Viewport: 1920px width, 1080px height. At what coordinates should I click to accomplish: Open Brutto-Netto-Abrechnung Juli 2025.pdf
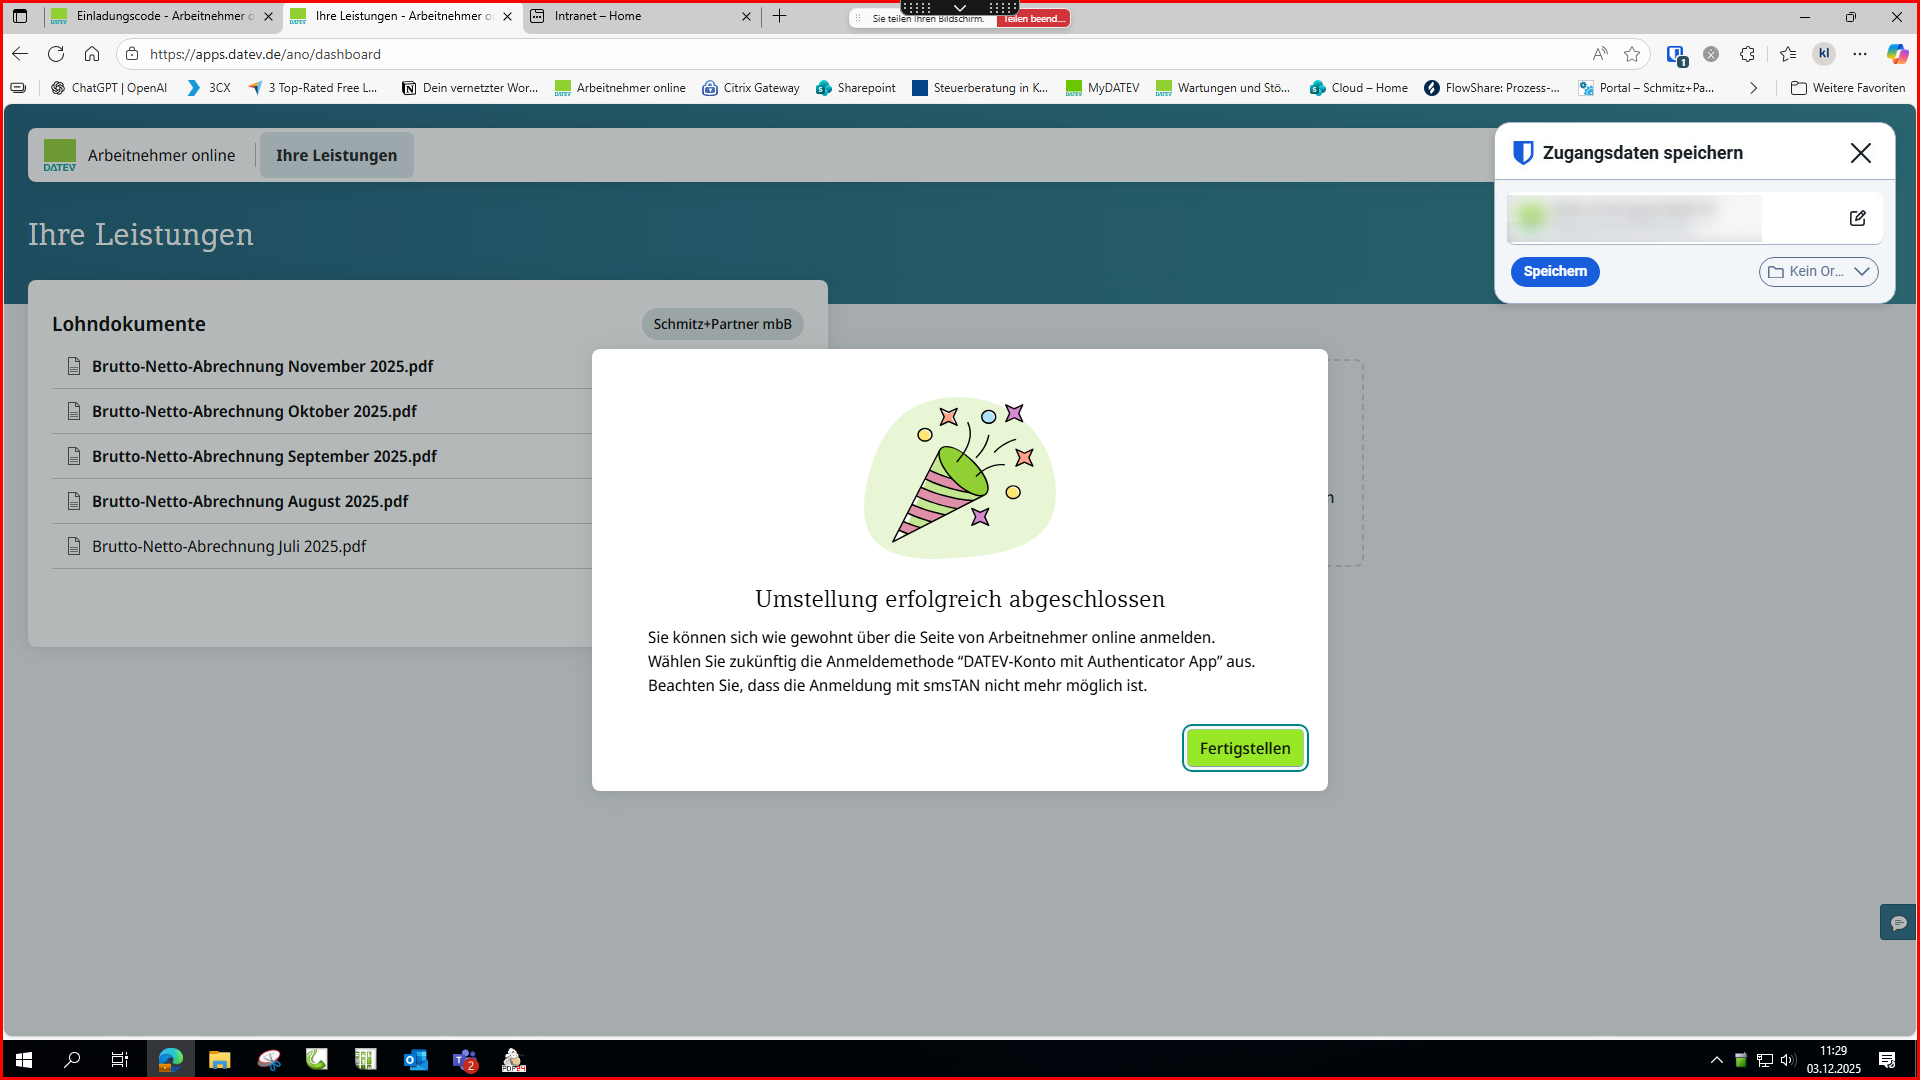(229, 546)
